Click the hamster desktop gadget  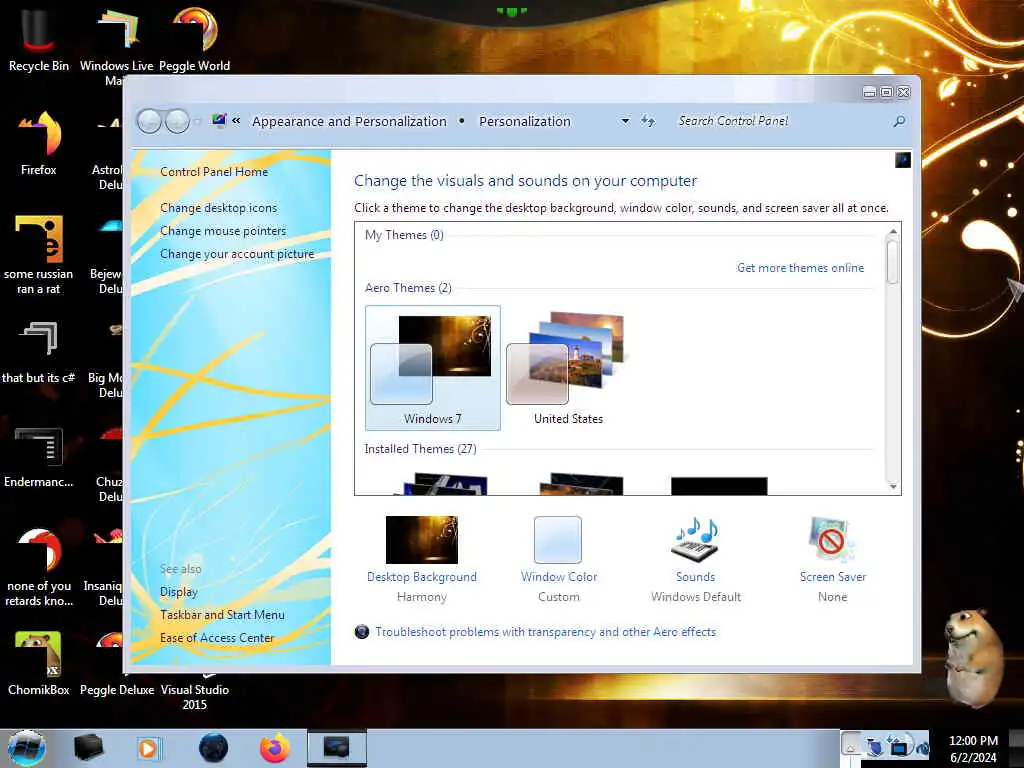pos(974,657)
